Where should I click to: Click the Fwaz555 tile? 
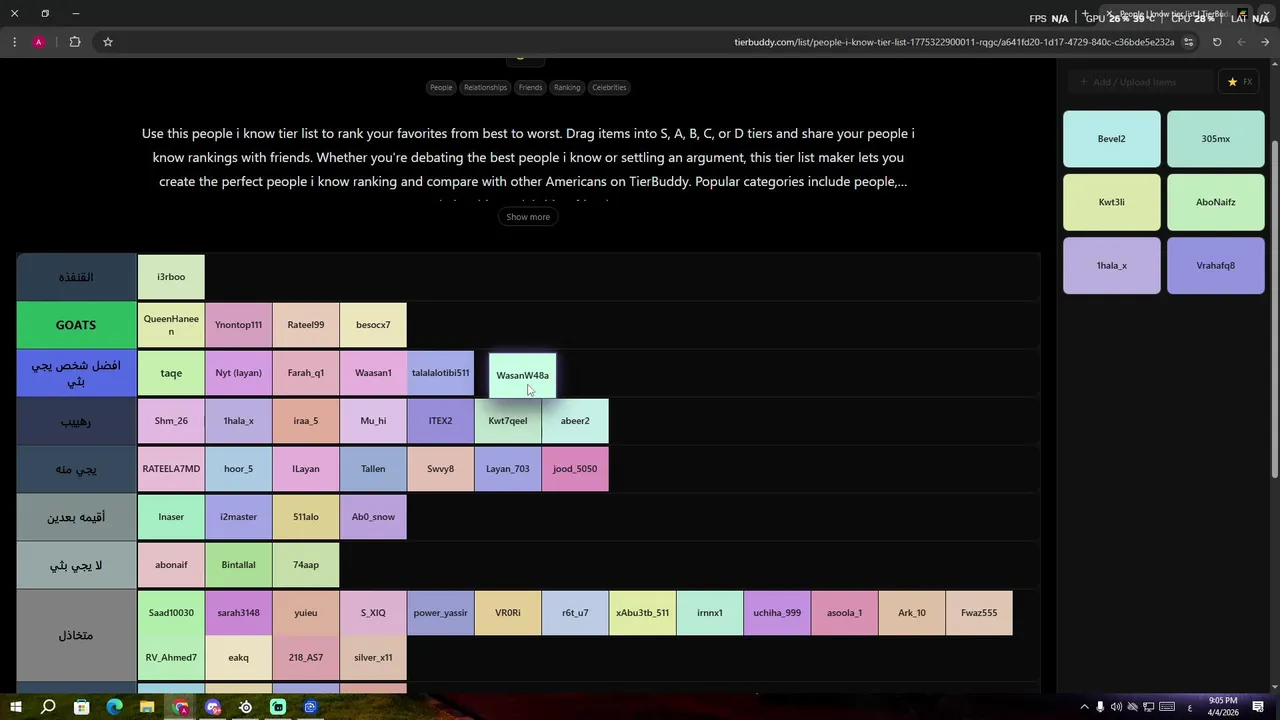(979, 613)
